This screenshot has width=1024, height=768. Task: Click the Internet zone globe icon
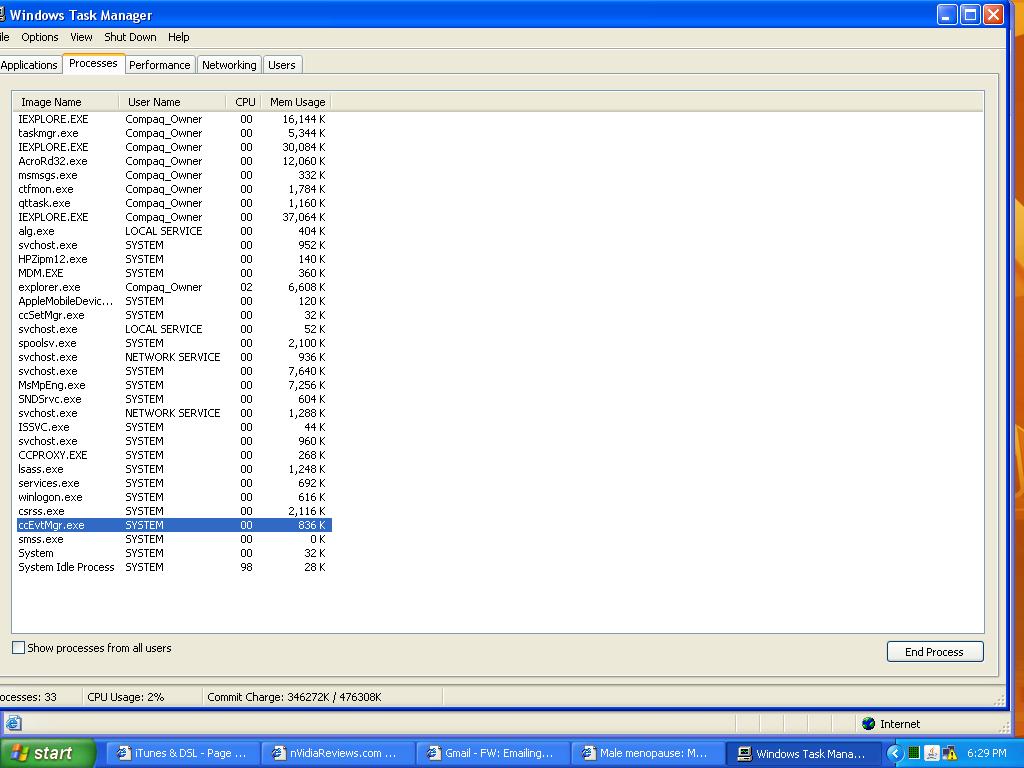coord(869,723)
